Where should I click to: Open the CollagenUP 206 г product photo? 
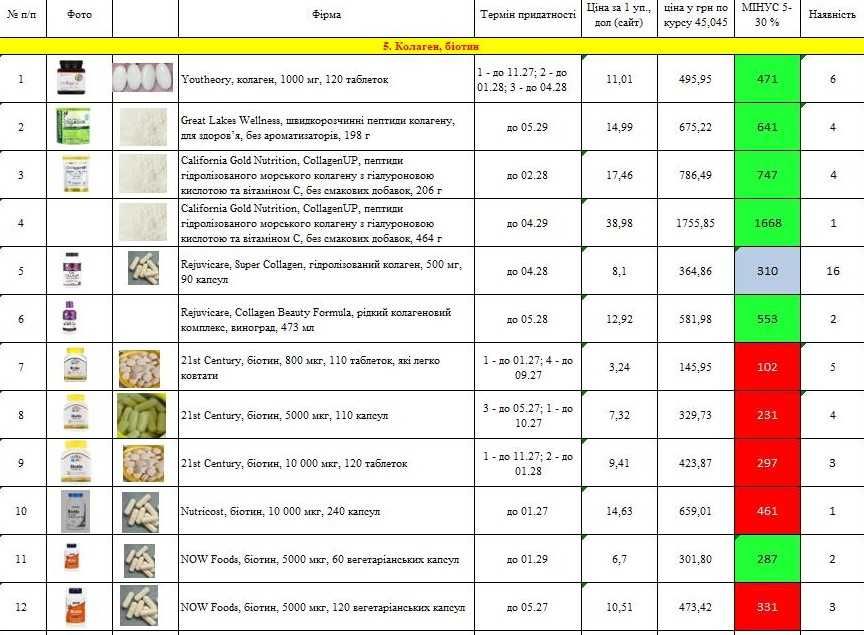pos(75,174)
